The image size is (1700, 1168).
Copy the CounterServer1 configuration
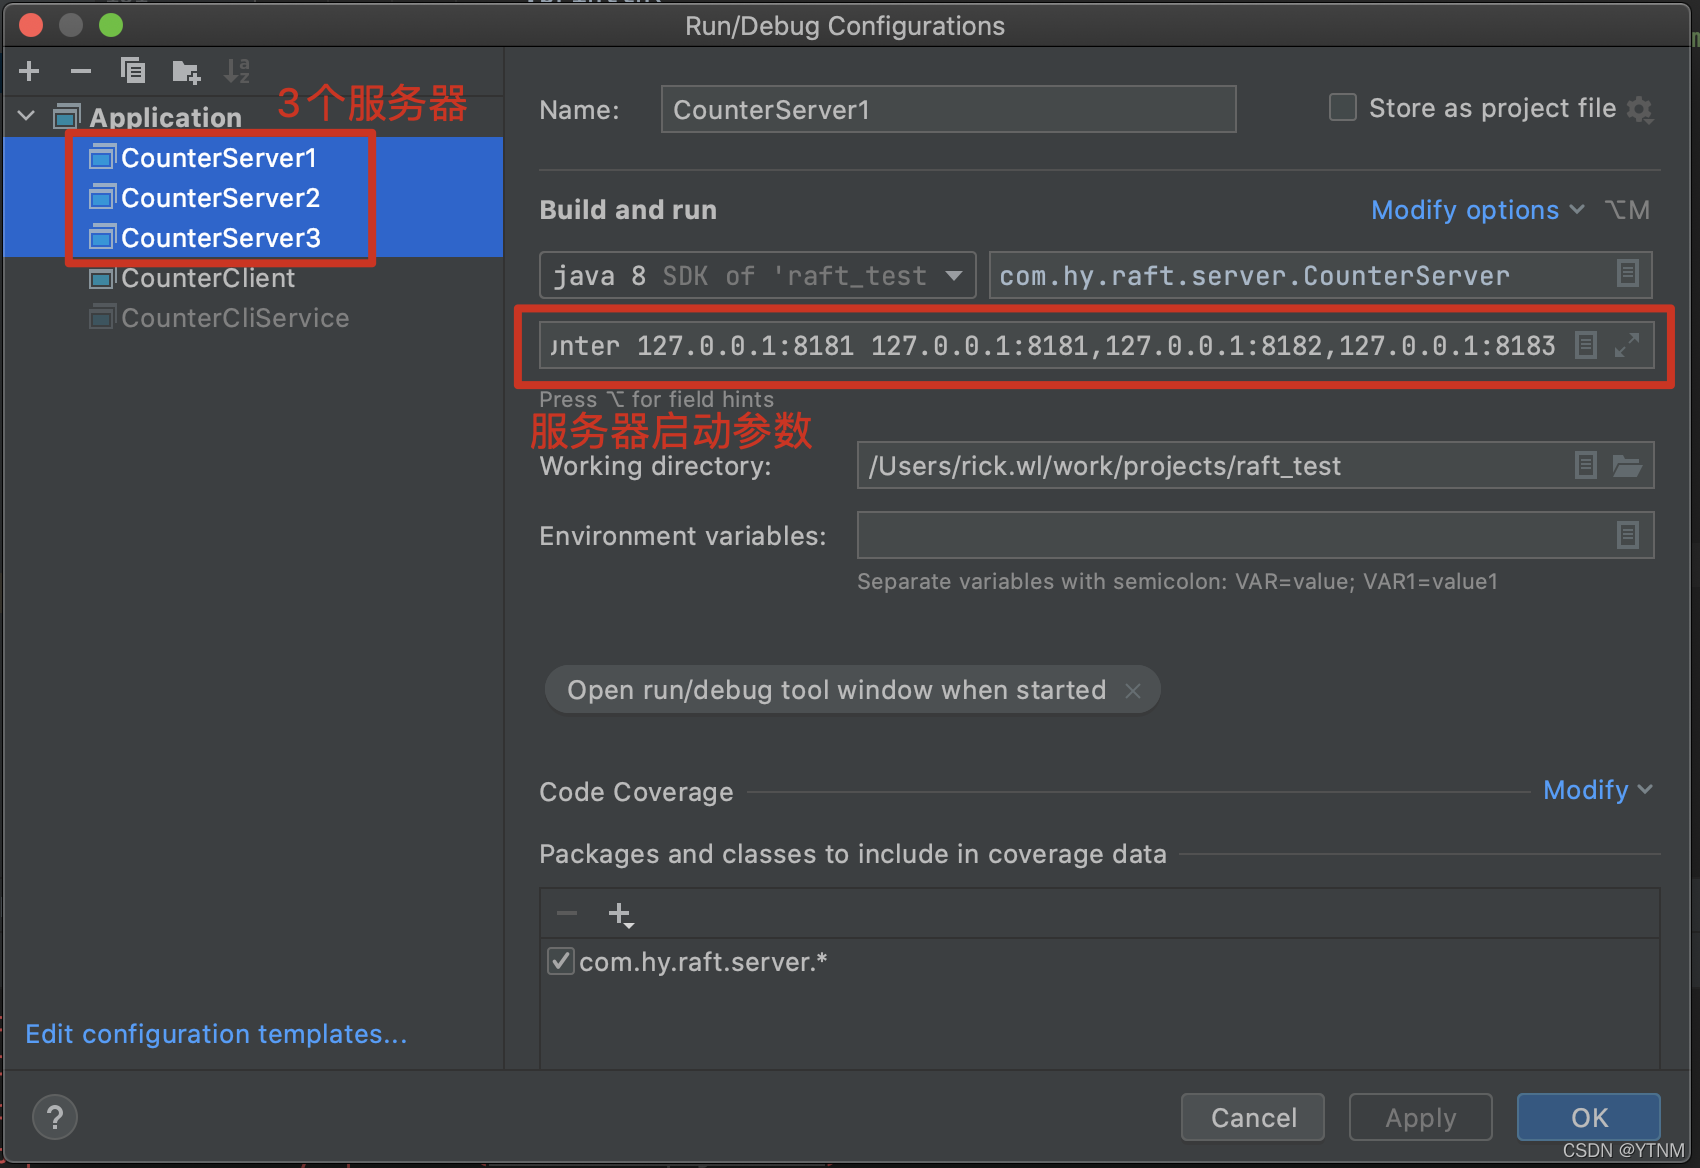(132, 70)
